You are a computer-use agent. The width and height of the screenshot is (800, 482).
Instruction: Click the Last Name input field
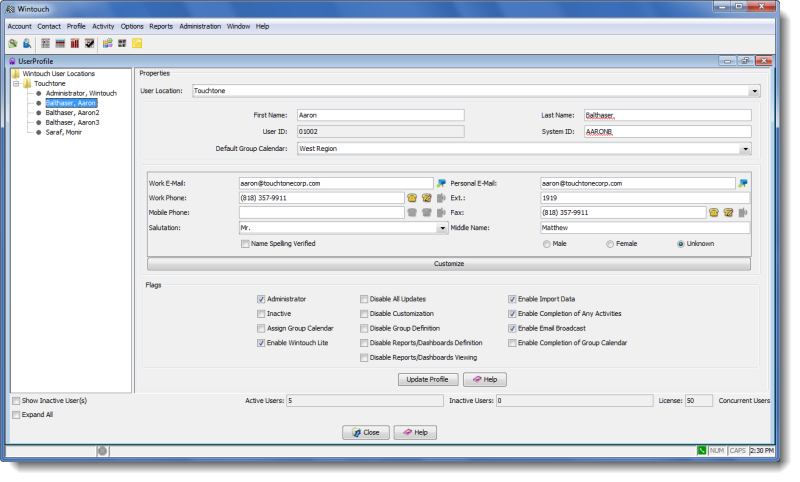(x=668, y=116)
